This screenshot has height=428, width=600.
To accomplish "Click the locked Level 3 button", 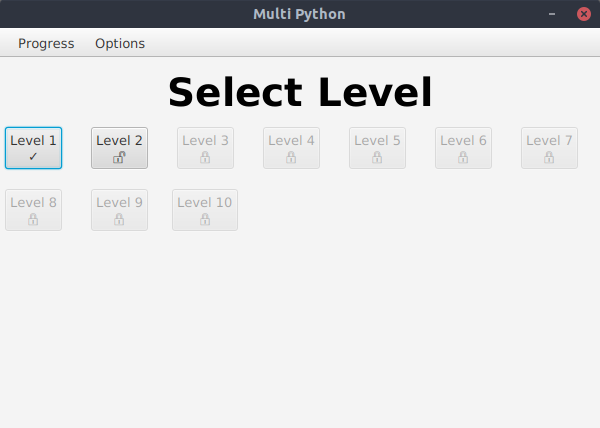I will tap(205, 148).
